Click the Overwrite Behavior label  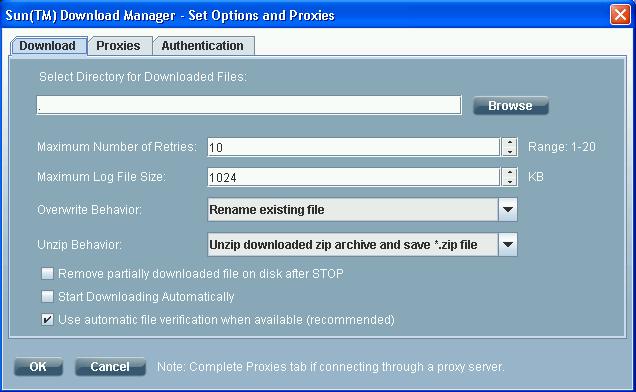tap(90, 210)
